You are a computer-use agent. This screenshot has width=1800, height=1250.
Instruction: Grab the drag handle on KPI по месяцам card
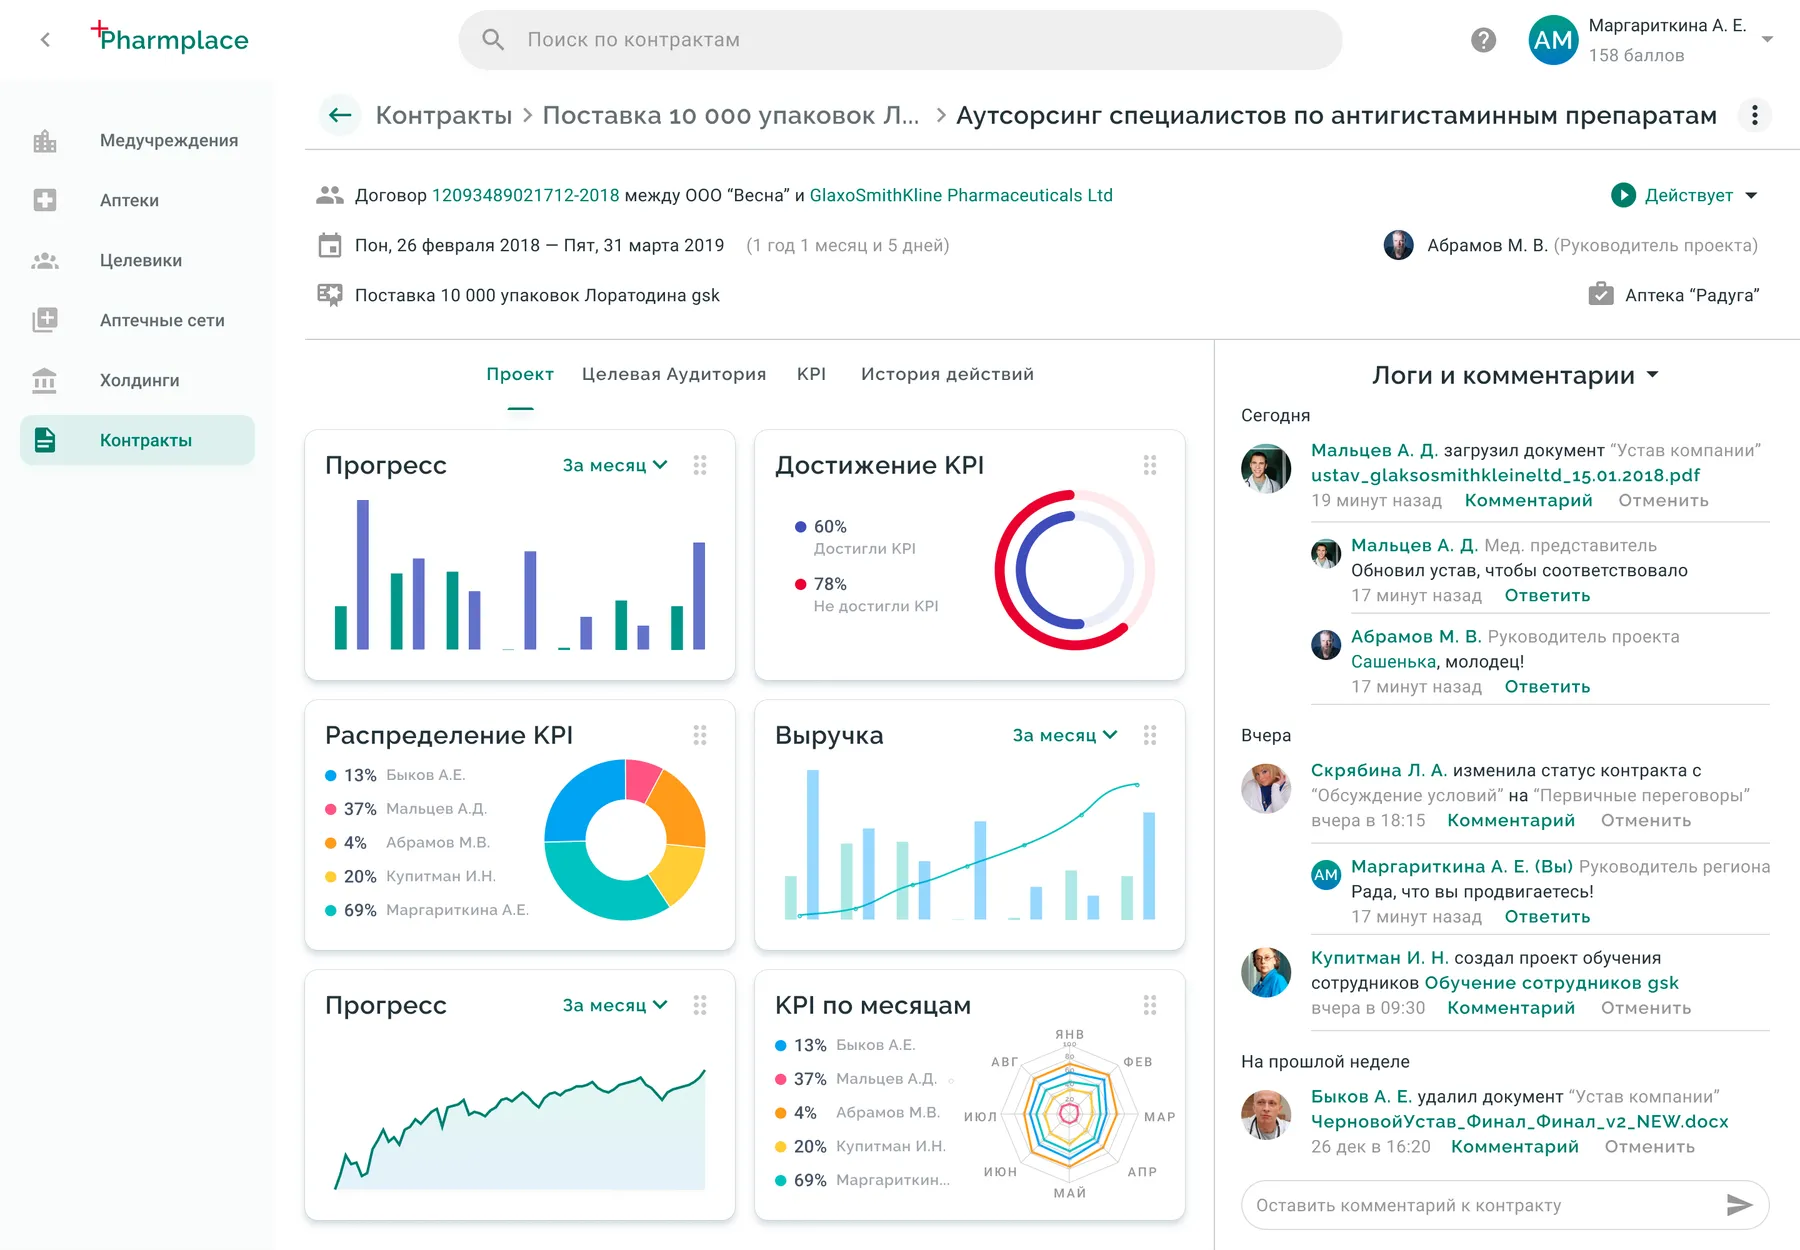click(1150, 1005)
